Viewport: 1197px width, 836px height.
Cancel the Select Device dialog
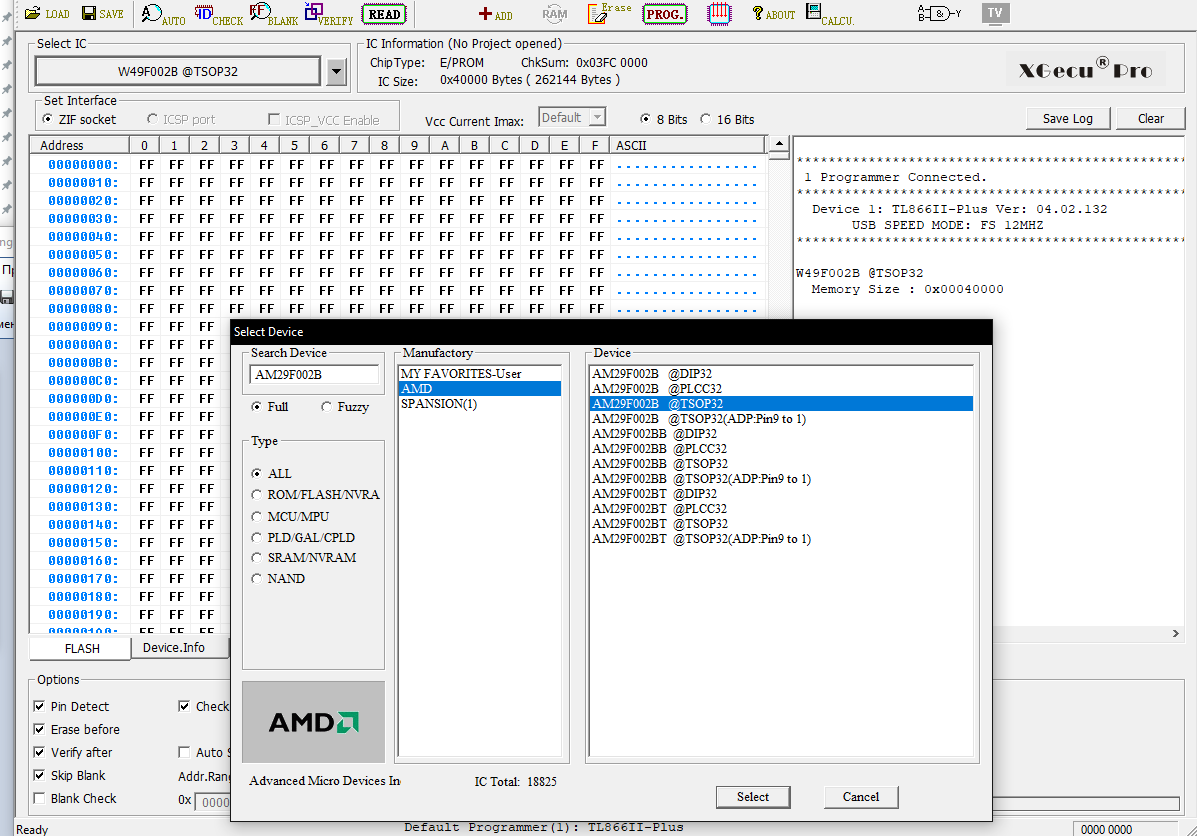(x=860, y=796)
